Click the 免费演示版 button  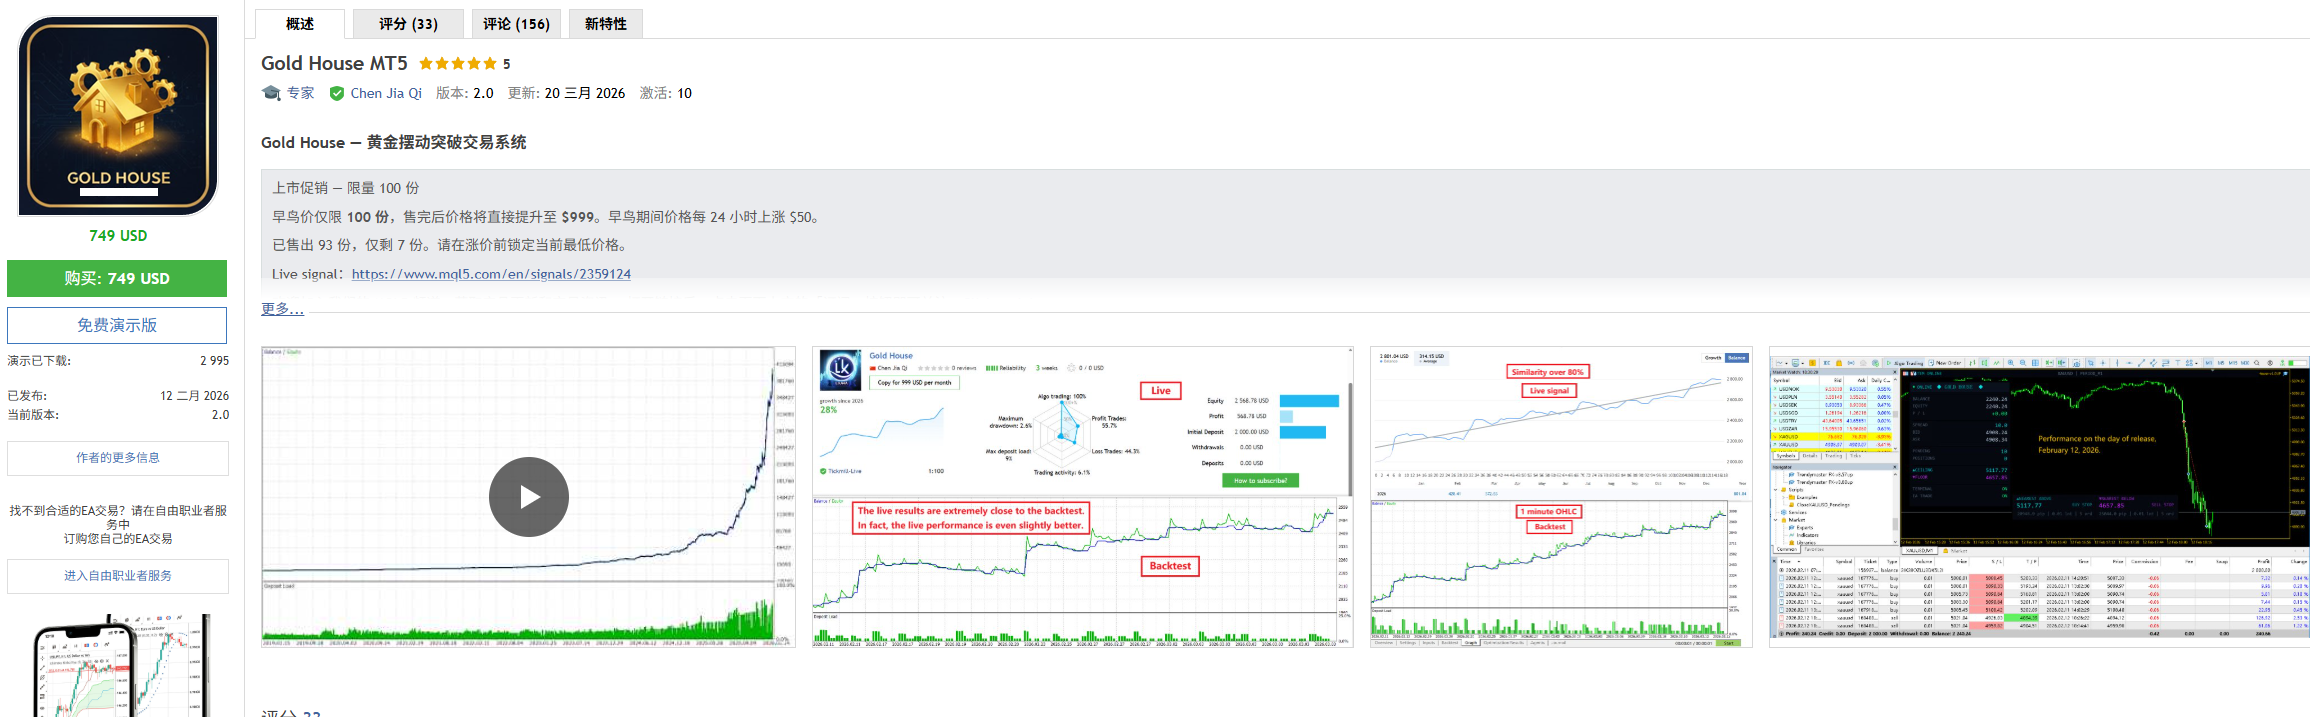pos(117,325)
